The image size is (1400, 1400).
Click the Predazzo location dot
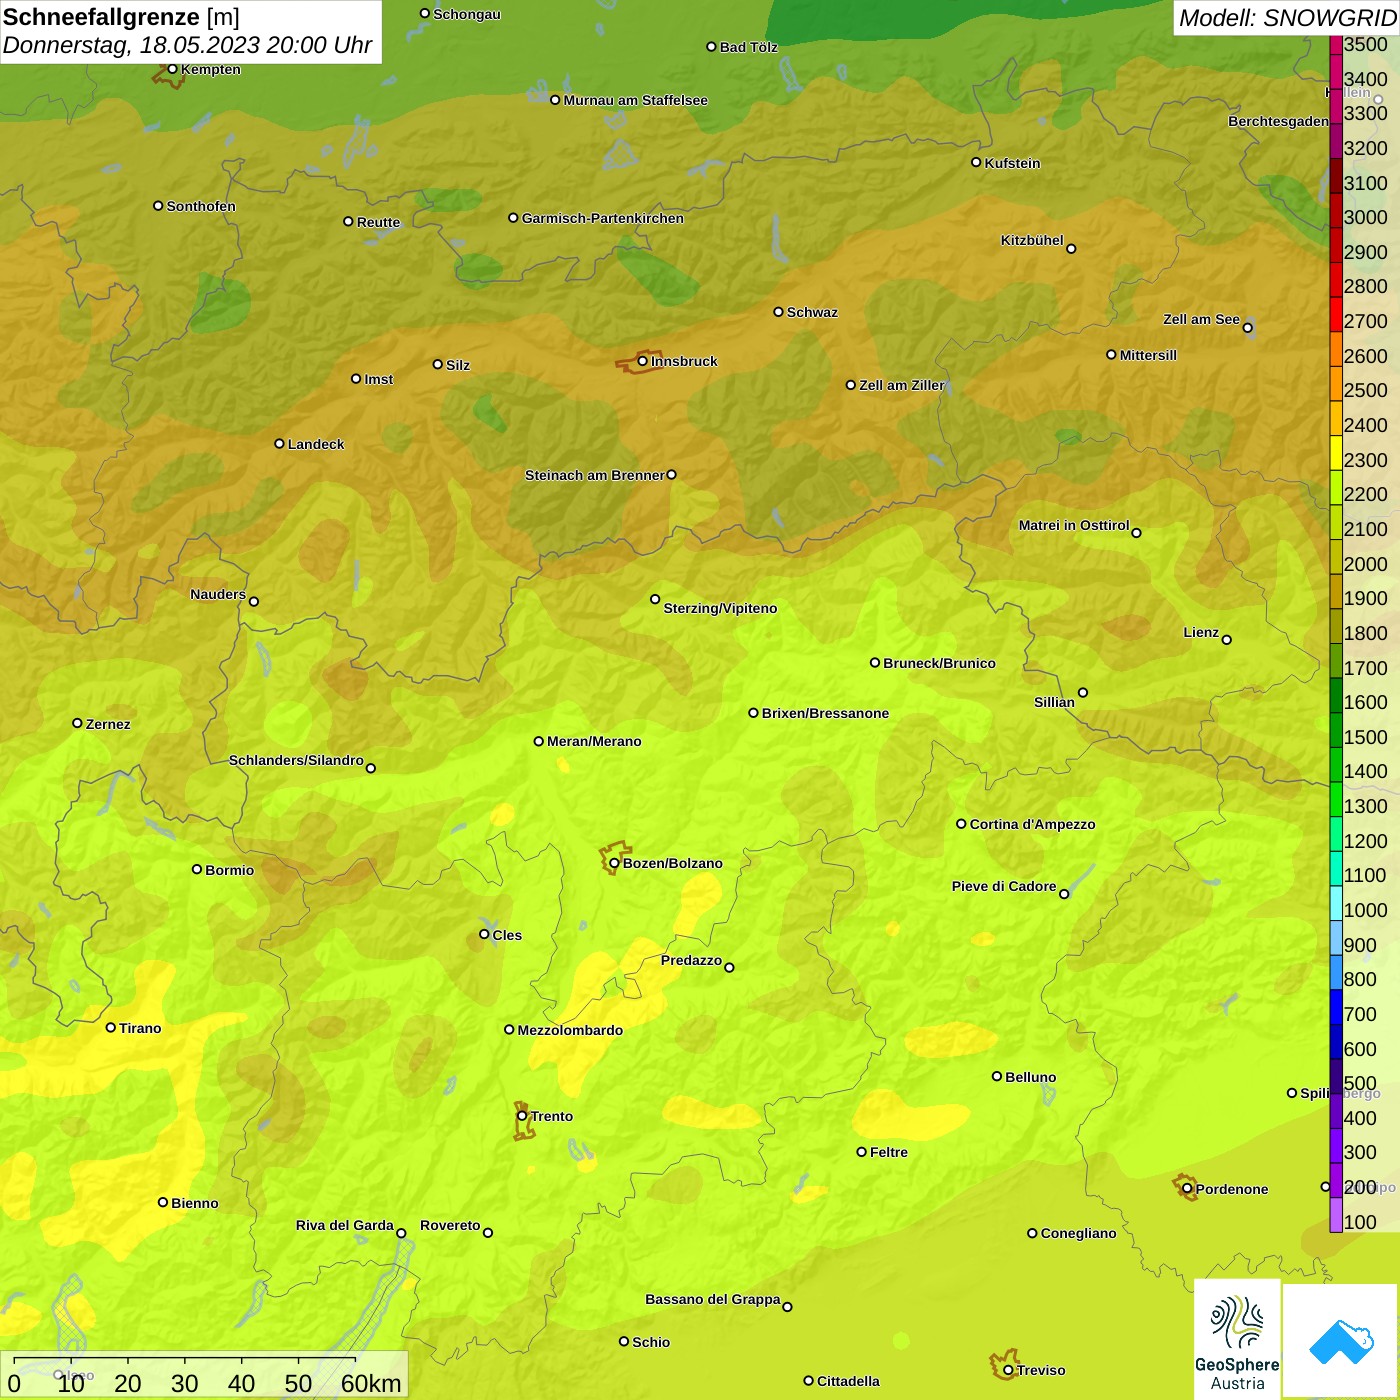coord(729,967)
